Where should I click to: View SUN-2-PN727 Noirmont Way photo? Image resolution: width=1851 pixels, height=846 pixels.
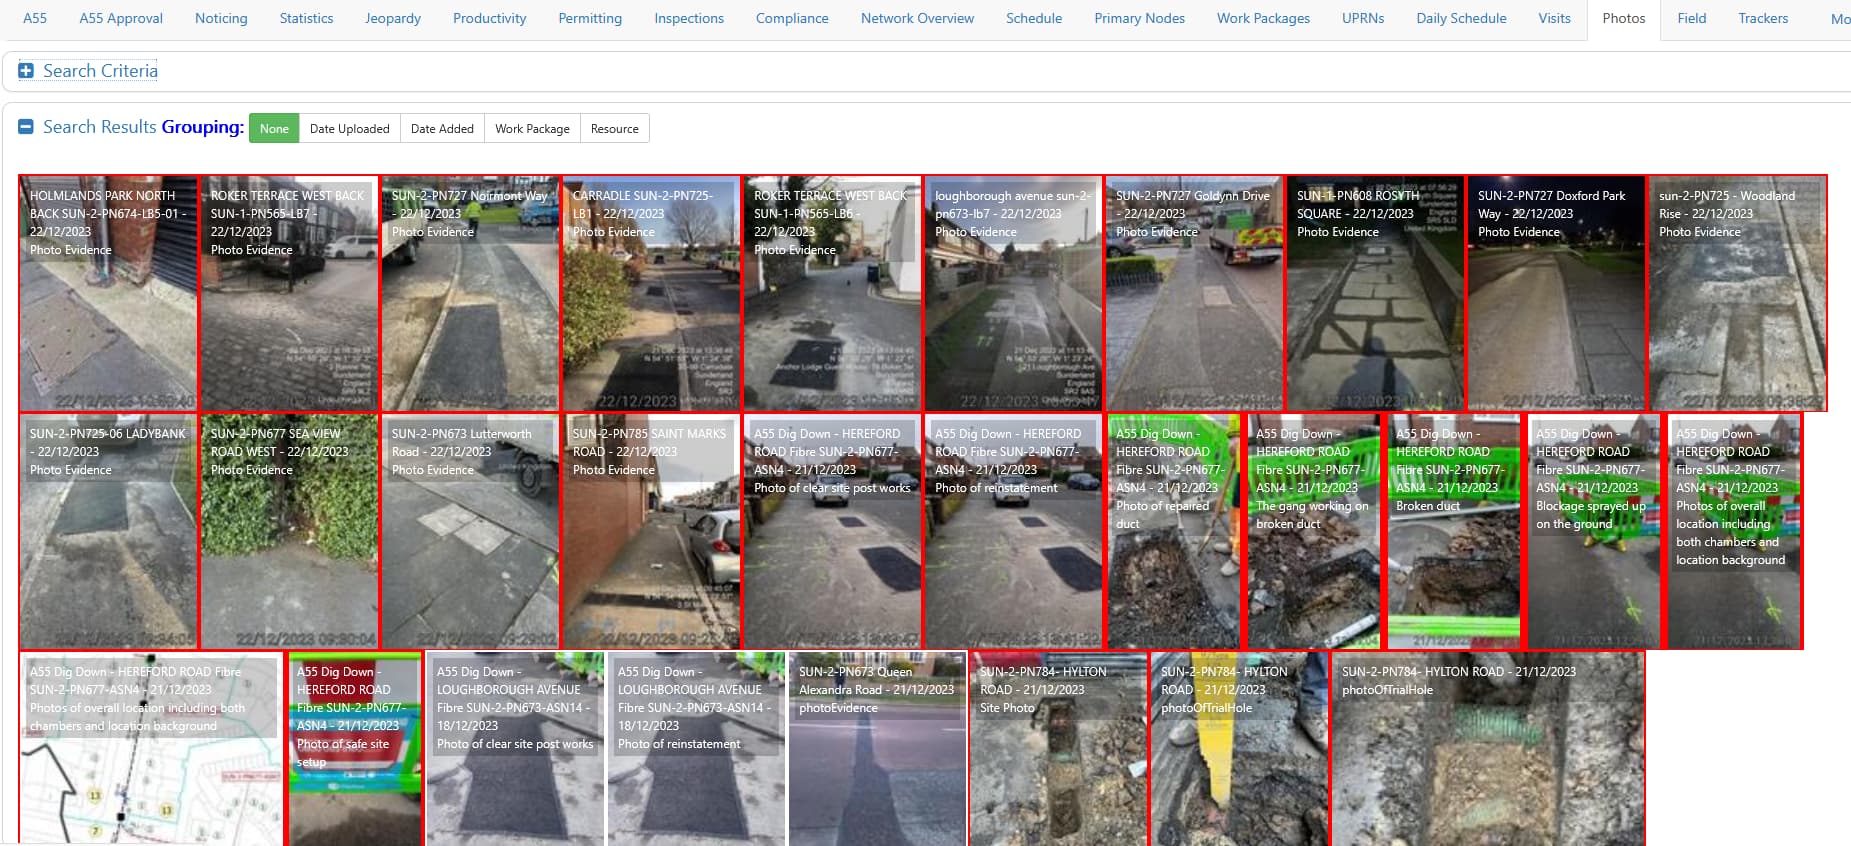point(470,293)
